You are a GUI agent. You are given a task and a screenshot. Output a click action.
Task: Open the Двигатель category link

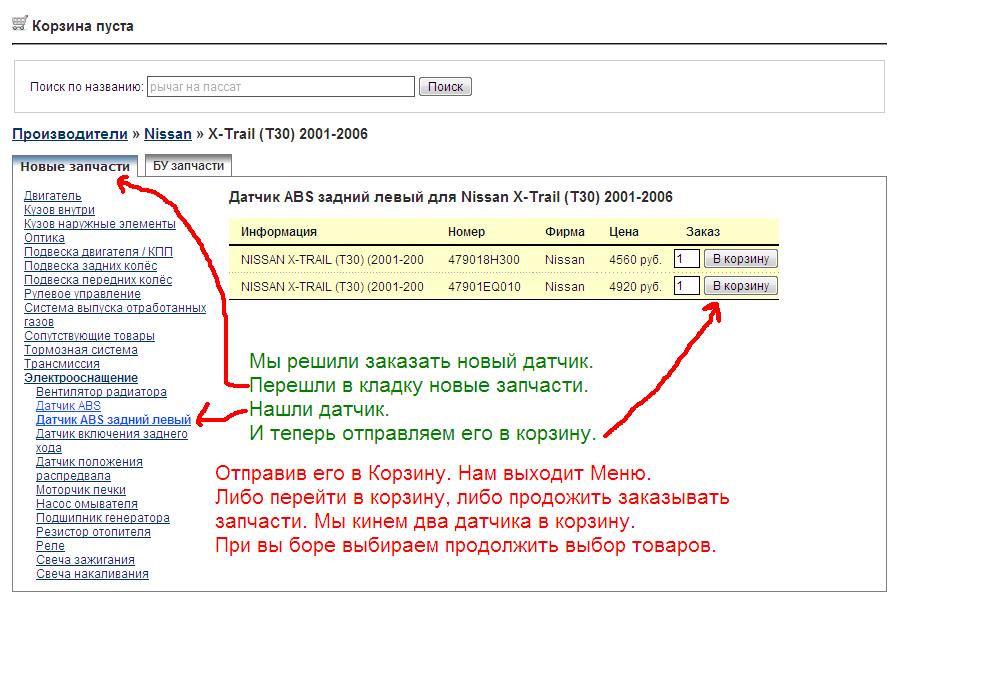click(x=52, y=196)
